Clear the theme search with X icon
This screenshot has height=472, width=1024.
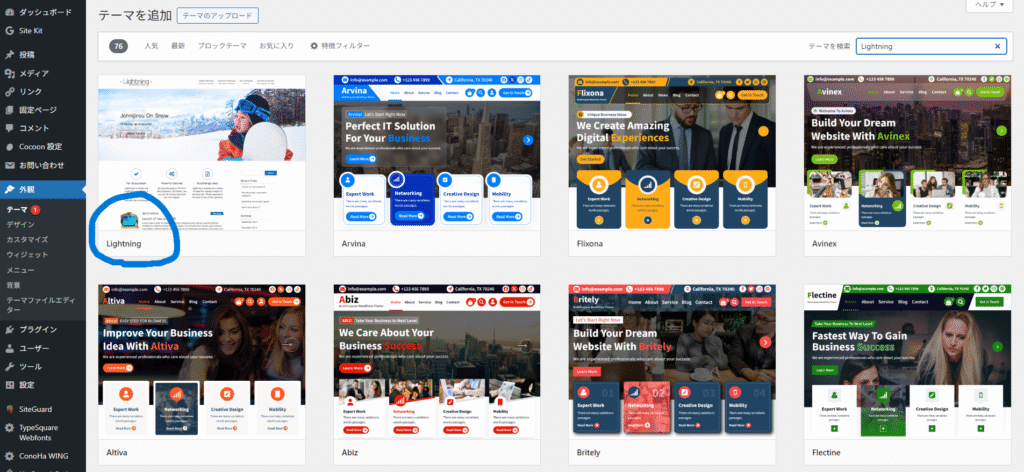coord(997,46)
